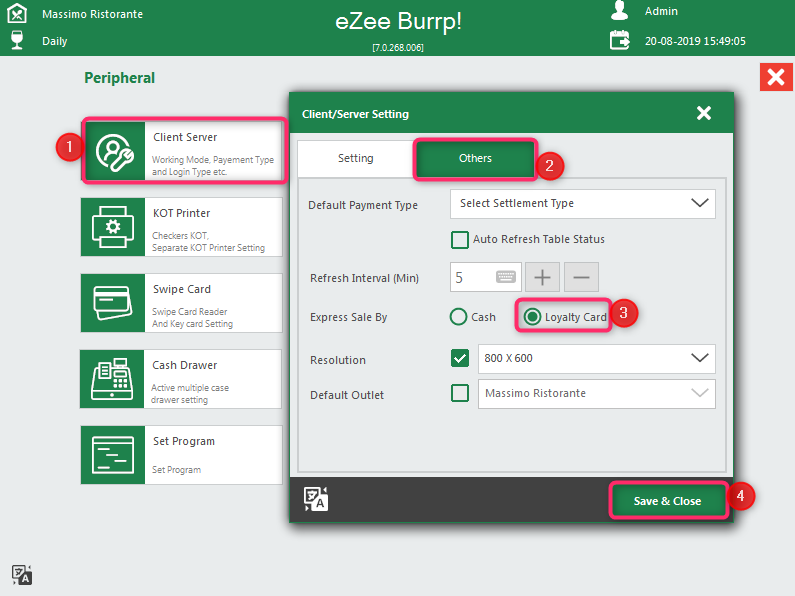Image resolution: width=795 pixels, height=596 pixels.
Task: Open the Massimo Ristorante outlet dropdown
Action: (597, 394)
